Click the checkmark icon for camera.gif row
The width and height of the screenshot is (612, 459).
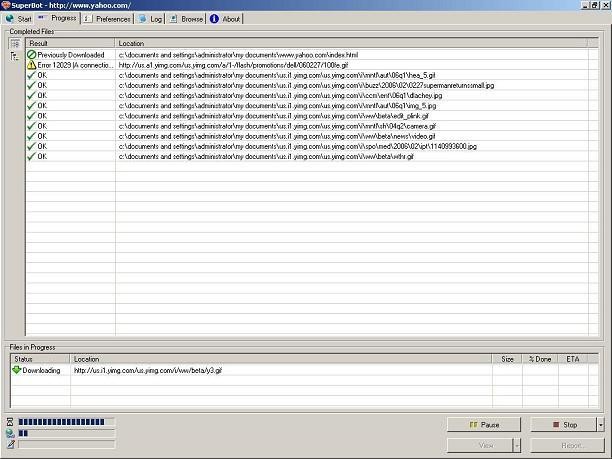coord(32,126)
